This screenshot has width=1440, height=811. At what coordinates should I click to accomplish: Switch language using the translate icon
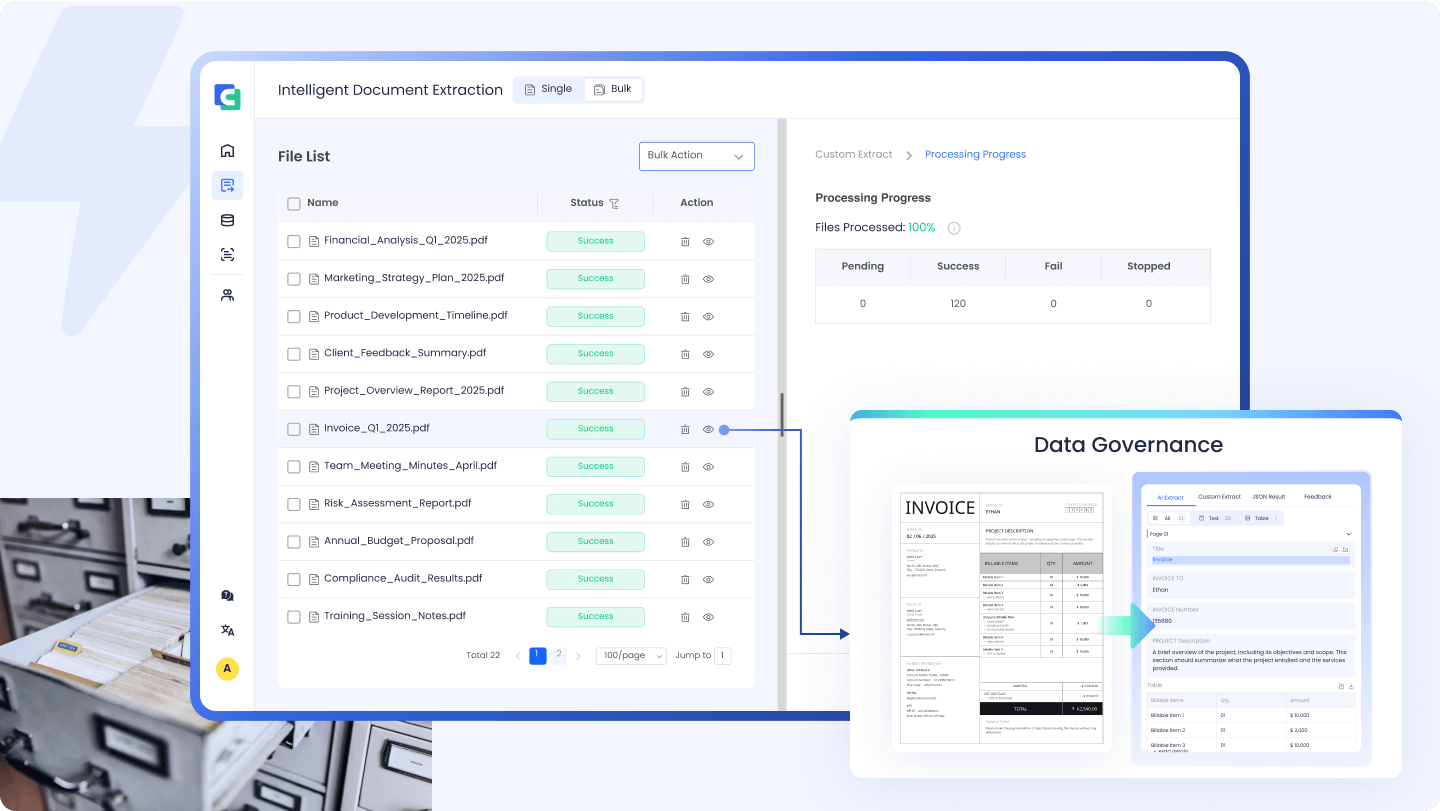(x=227, y=630)
